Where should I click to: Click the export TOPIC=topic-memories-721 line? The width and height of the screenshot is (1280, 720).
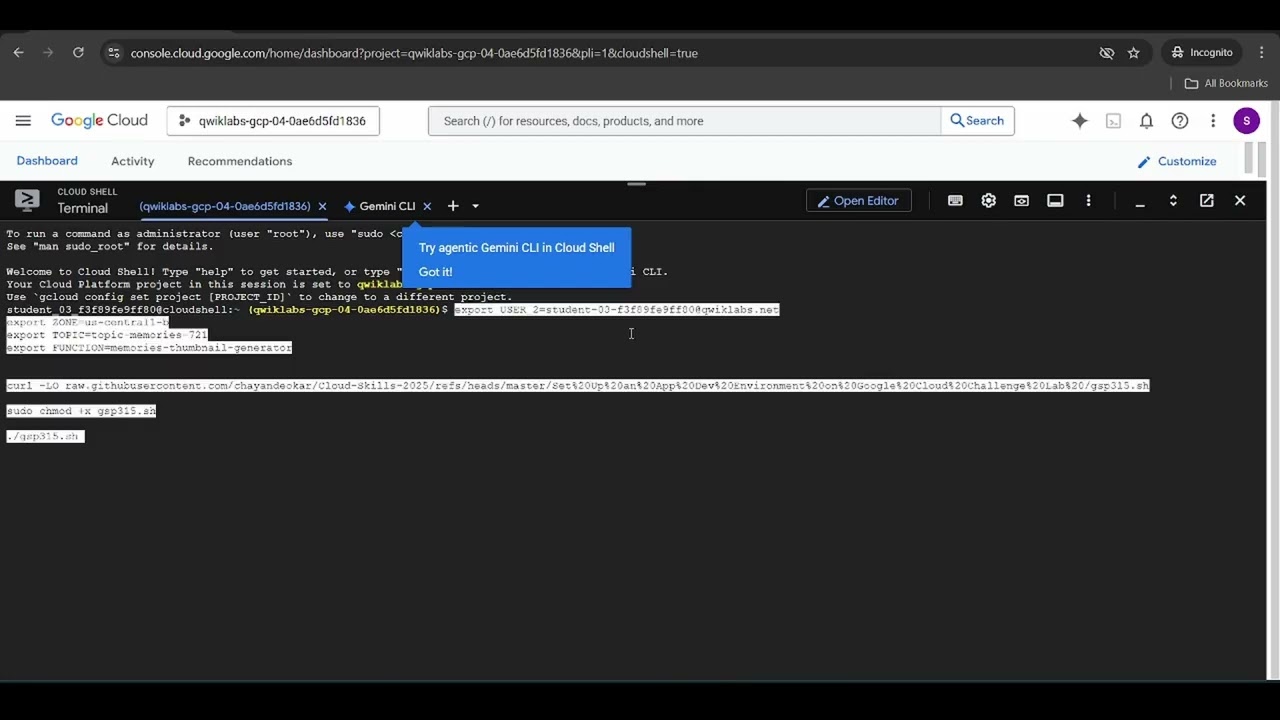coord(107,335)
